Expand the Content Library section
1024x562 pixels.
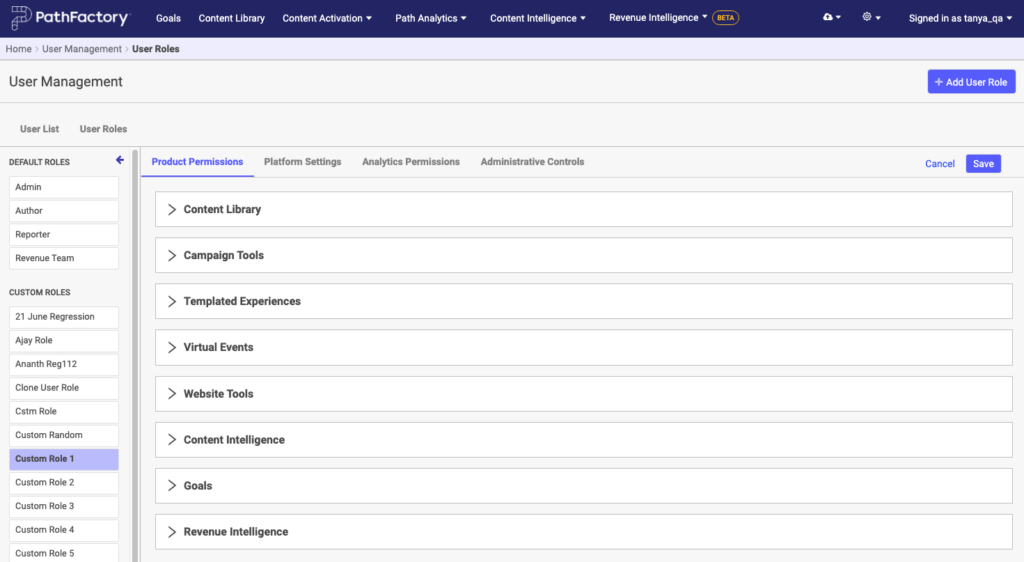point(583,210)
